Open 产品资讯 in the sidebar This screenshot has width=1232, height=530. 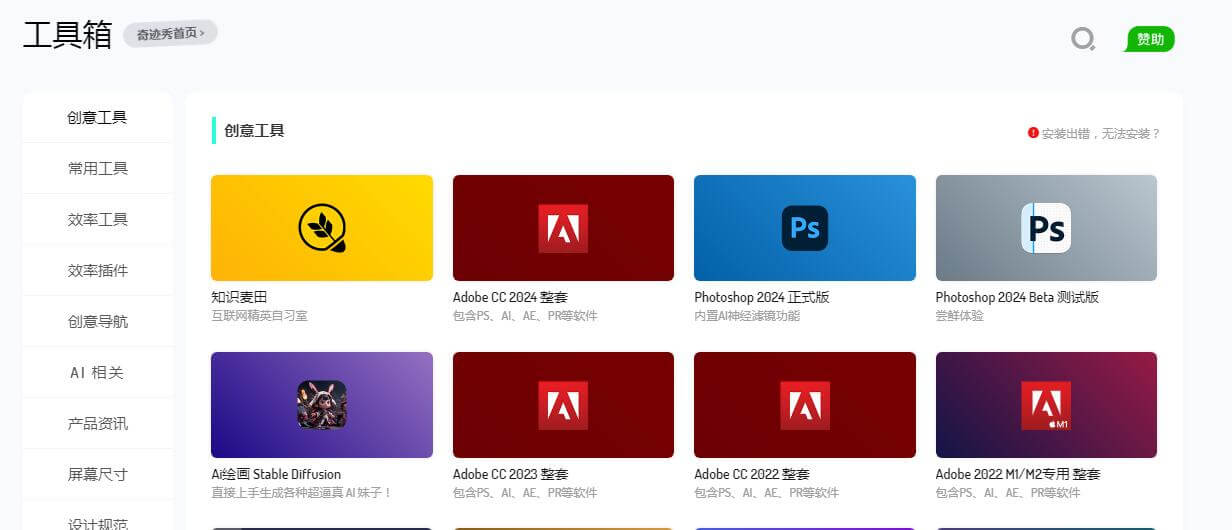97,424
